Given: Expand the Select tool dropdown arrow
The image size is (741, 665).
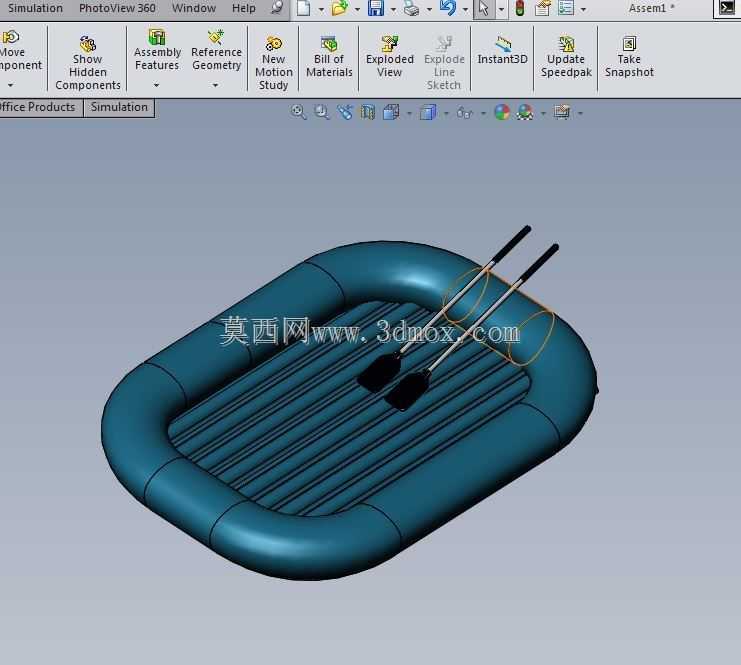Looking at the screenshot, I should click(501, 9).
